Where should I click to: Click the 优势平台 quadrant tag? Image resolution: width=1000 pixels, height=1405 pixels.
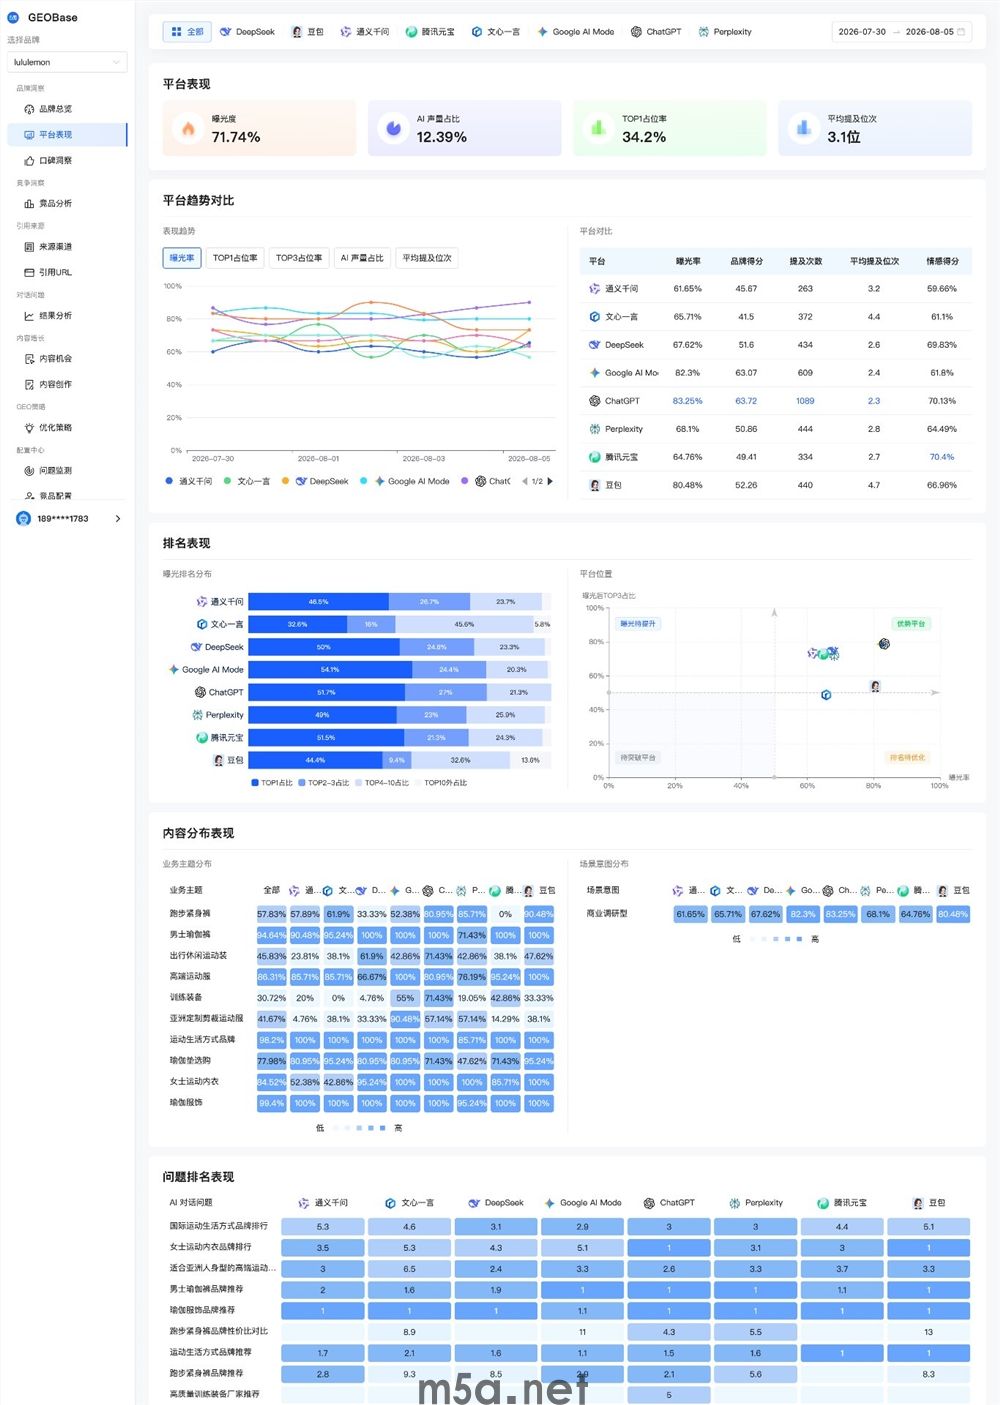(x=910, y=623)
